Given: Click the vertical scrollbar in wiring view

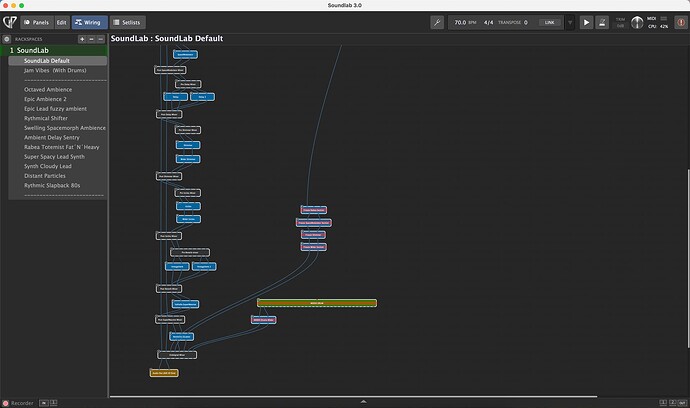Looking at the screenshot, I should click(x=688, y=259).
